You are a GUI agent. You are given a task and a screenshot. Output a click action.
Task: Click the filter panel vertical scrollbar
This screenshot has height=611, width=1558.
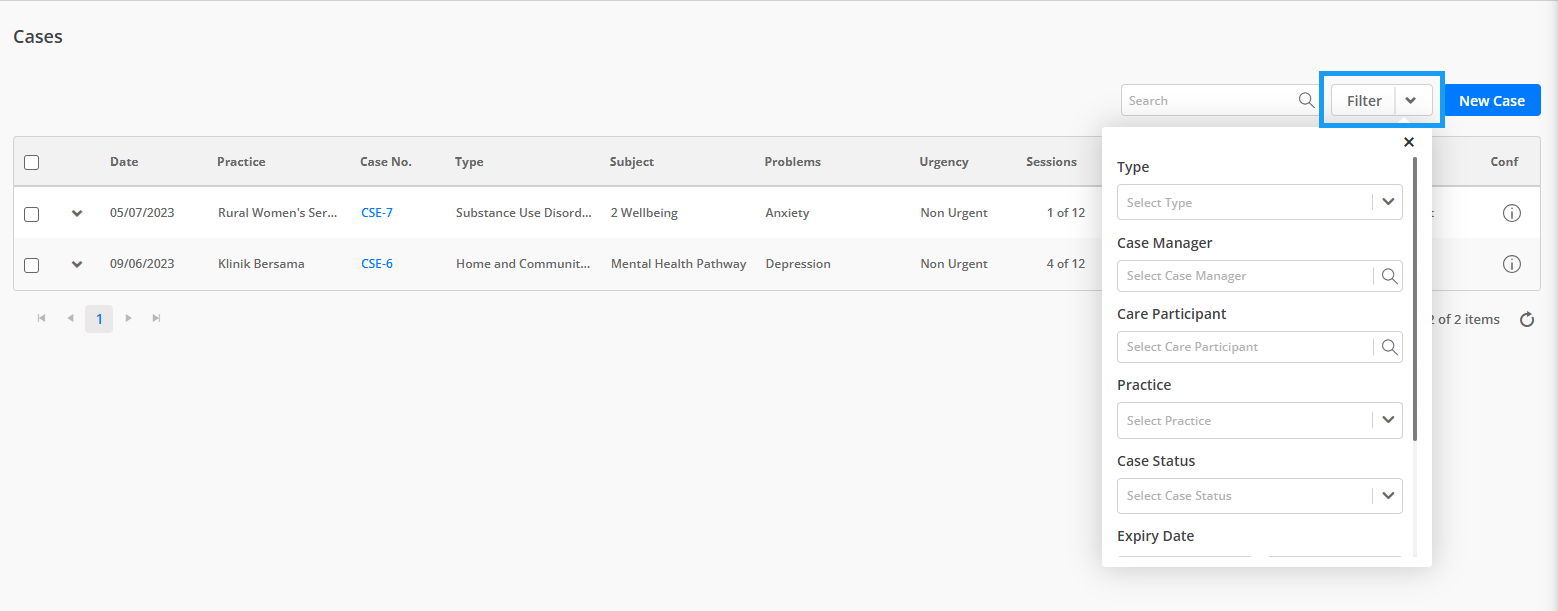(1415, 298)
